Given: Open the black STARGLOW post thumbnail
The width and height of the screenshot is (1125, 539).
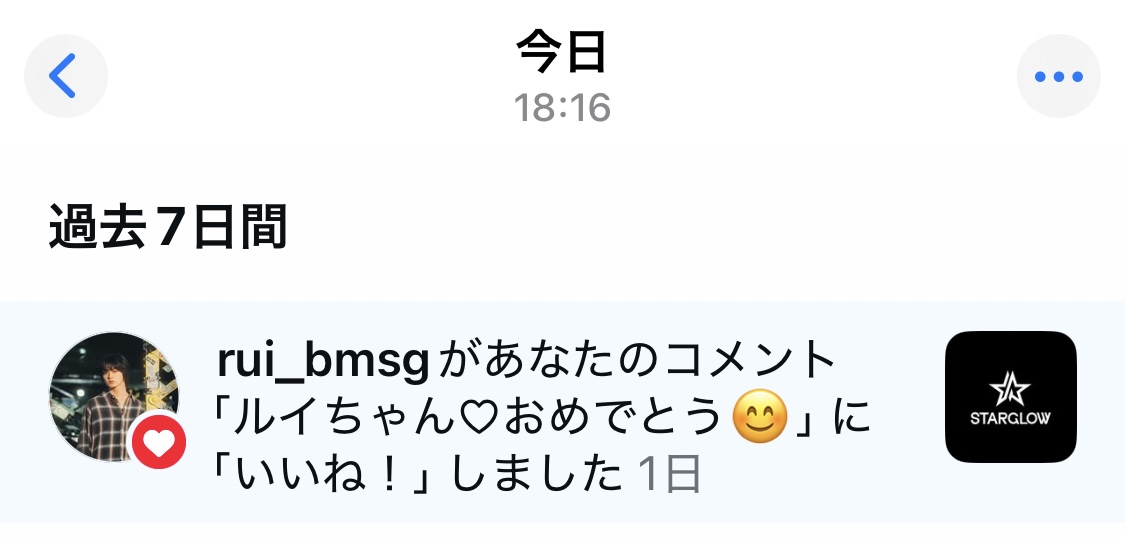Looking at the screenshot, I should [1010, 397].
